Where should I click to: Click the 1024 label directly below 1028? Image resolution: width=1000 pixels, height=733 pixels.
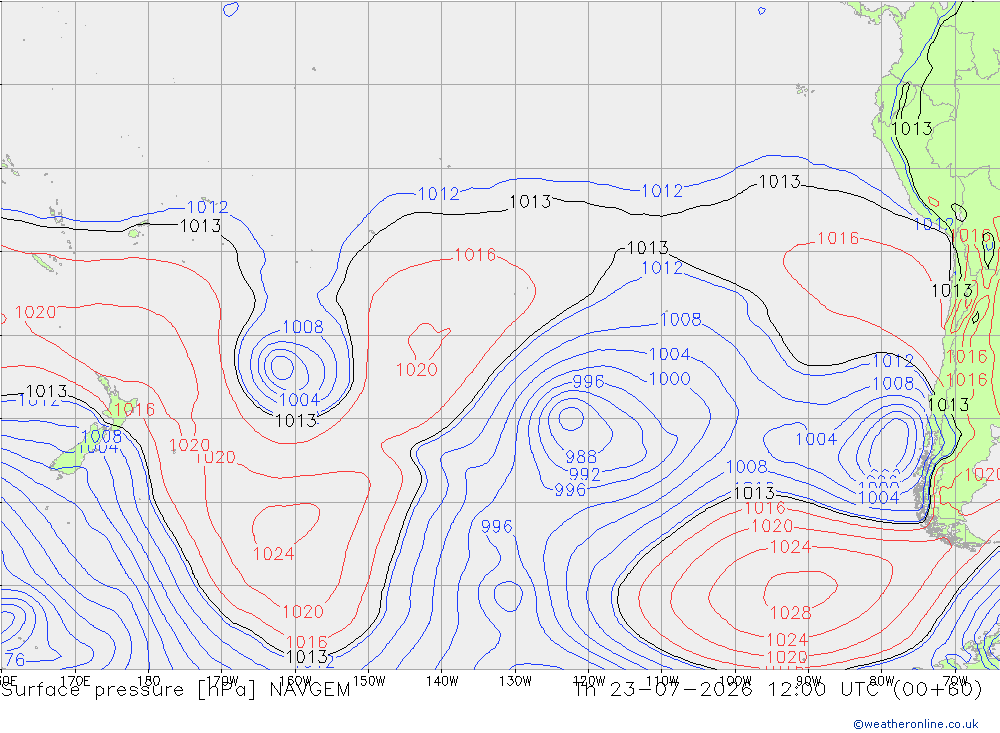787,640
